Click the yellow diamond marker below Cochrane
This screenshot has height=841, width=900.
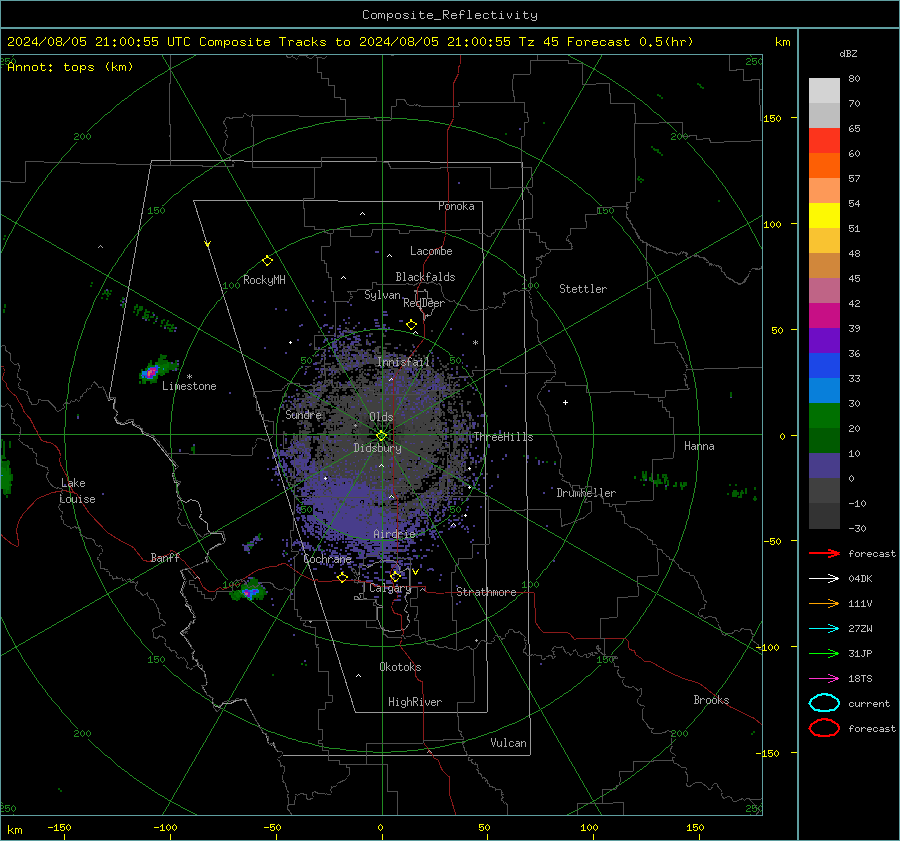point(343,577)
